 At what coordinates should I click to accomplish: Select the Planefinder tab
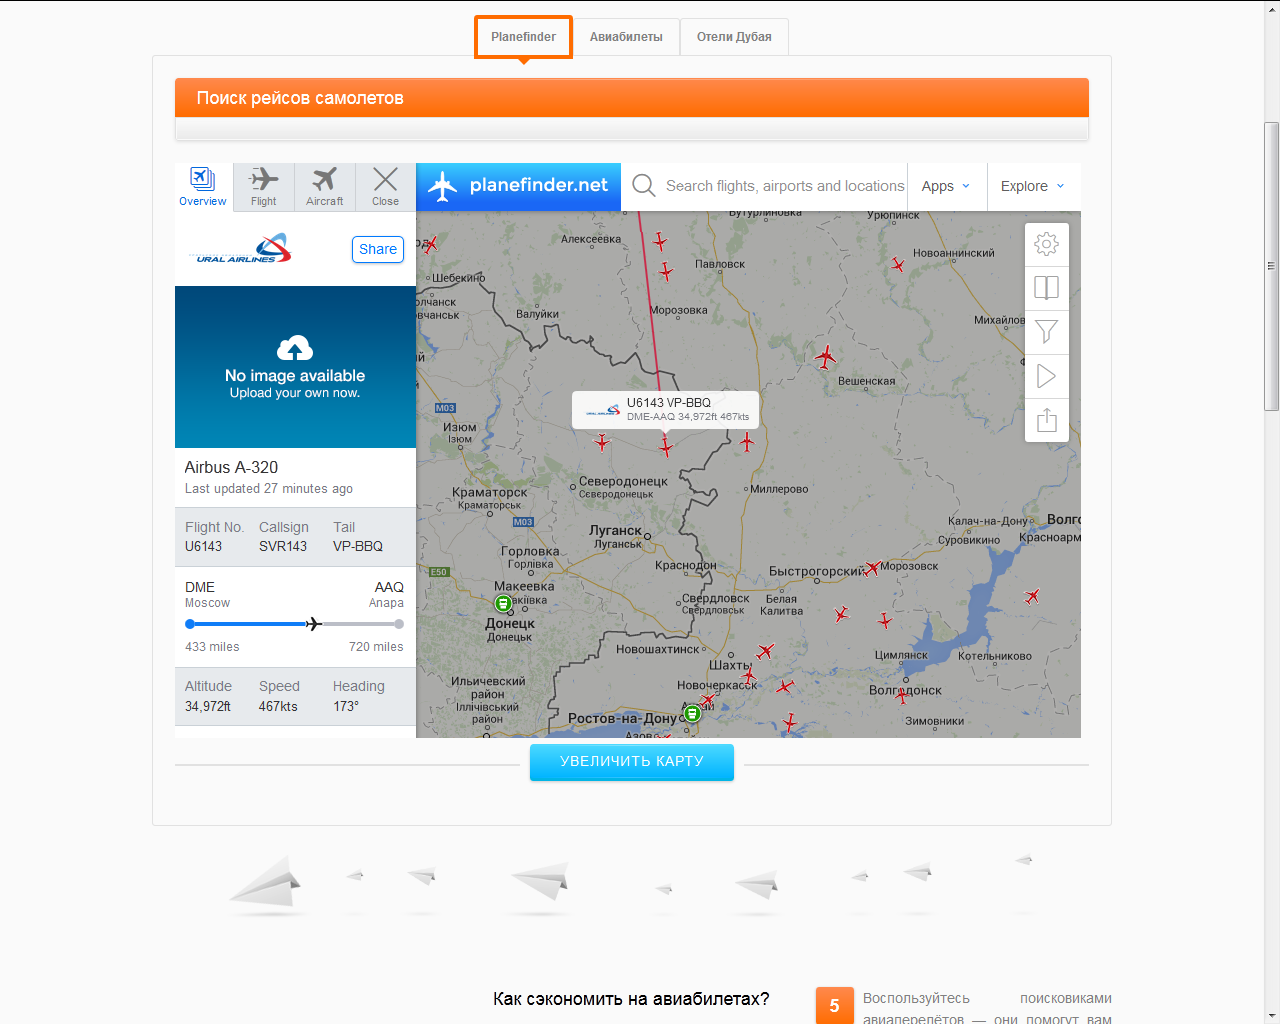(523, 37)
